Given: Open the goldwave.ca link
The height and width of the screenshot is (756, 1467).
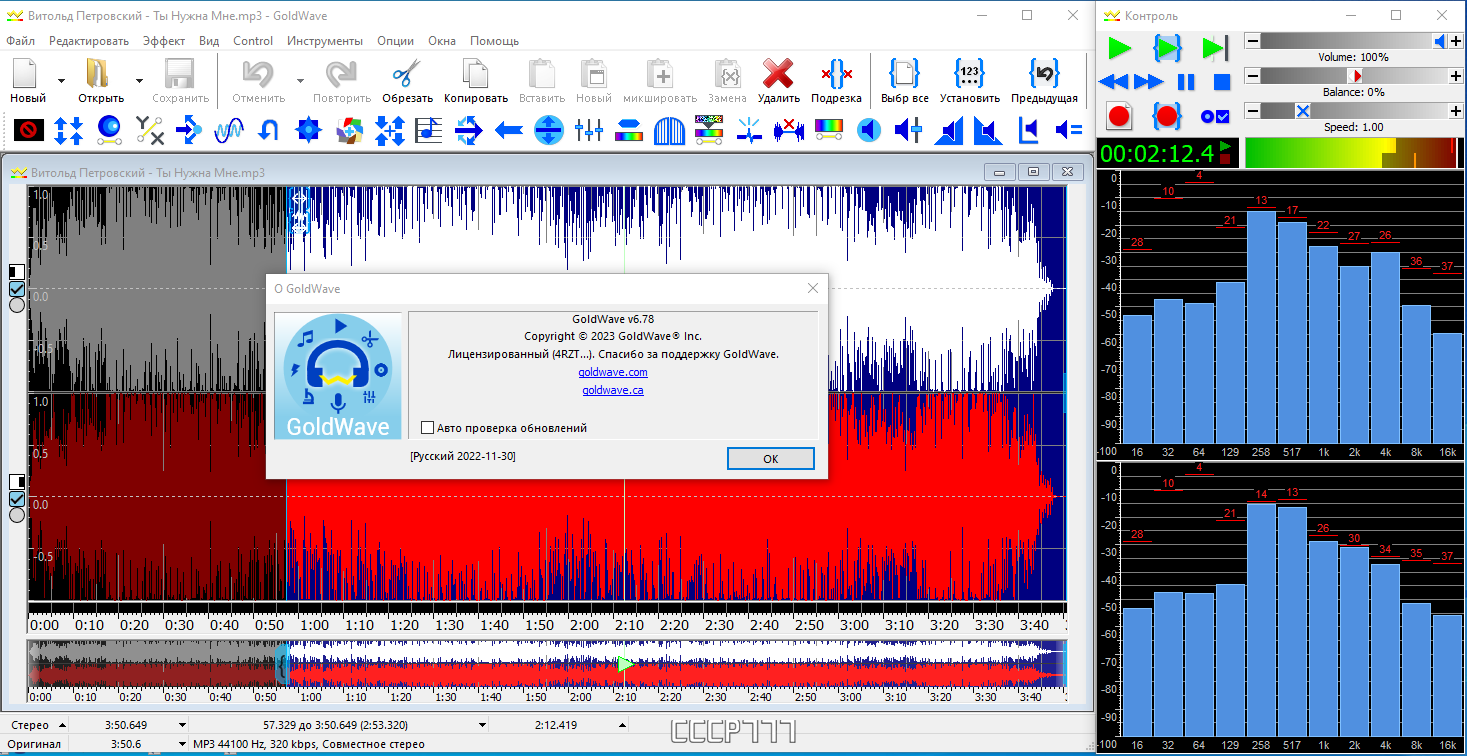Looking at the screenshot, I should click(x=613, y=390).
